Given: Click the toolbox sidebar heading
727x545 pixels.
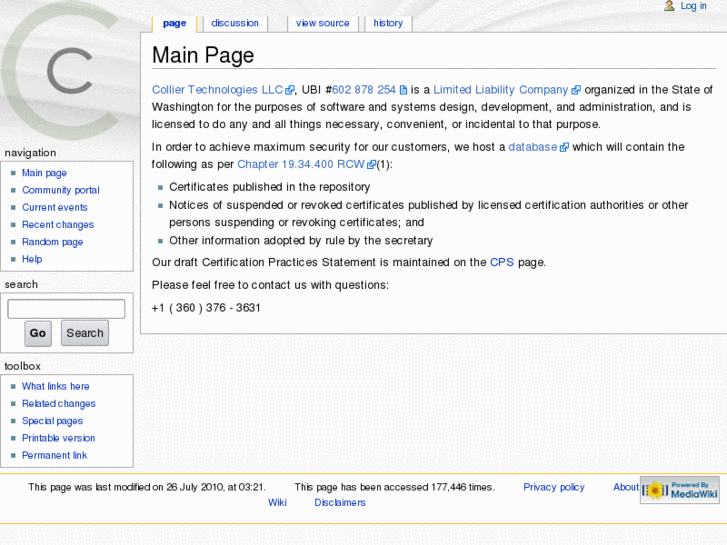Looking at the screenshot, I should [22, 366].
